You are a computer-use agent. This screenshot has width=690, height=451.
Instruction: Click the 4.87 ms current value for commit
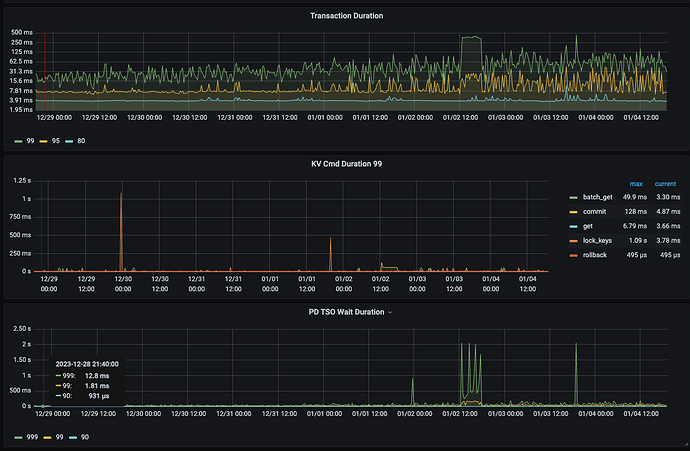point(668,212)
